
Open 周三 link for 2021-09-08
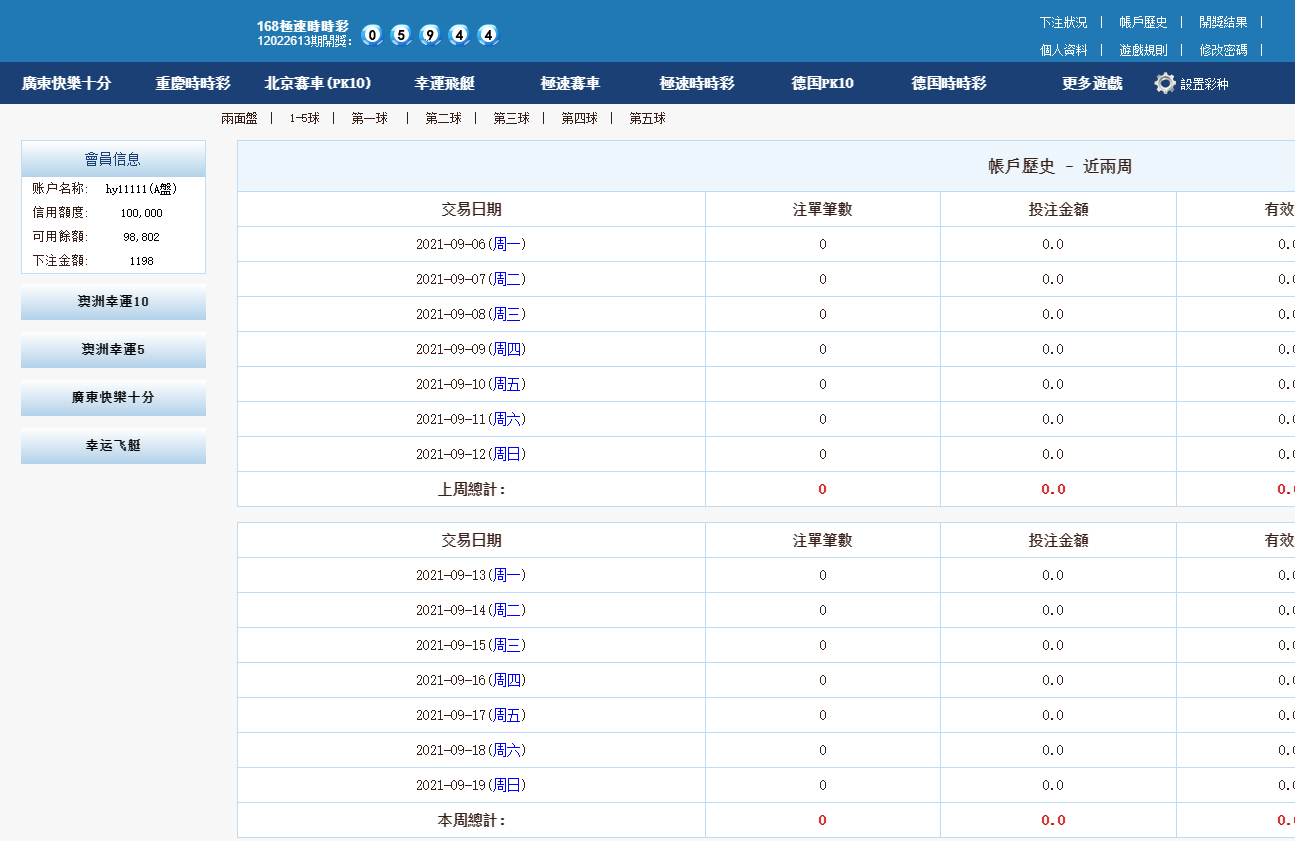508,314
